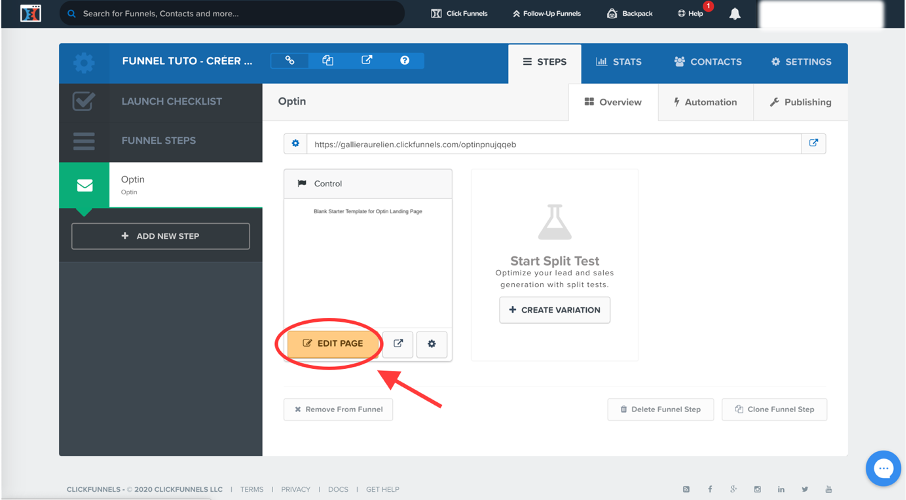Click the Funnel Steps hamburger icon

coord(84,141)
